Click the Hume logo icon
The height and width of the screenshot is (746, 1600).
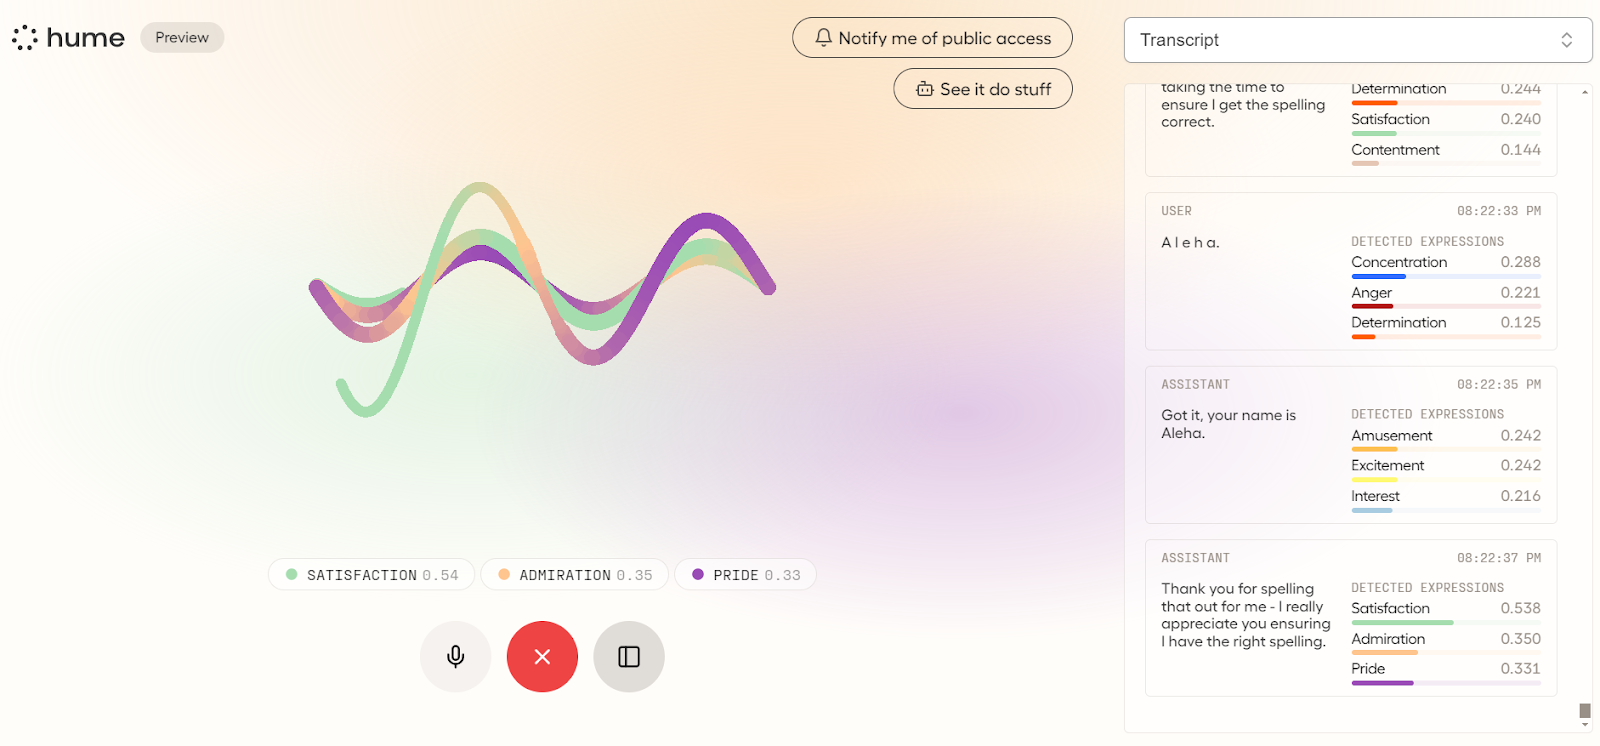pyautogui.click(x=25, y=38)
